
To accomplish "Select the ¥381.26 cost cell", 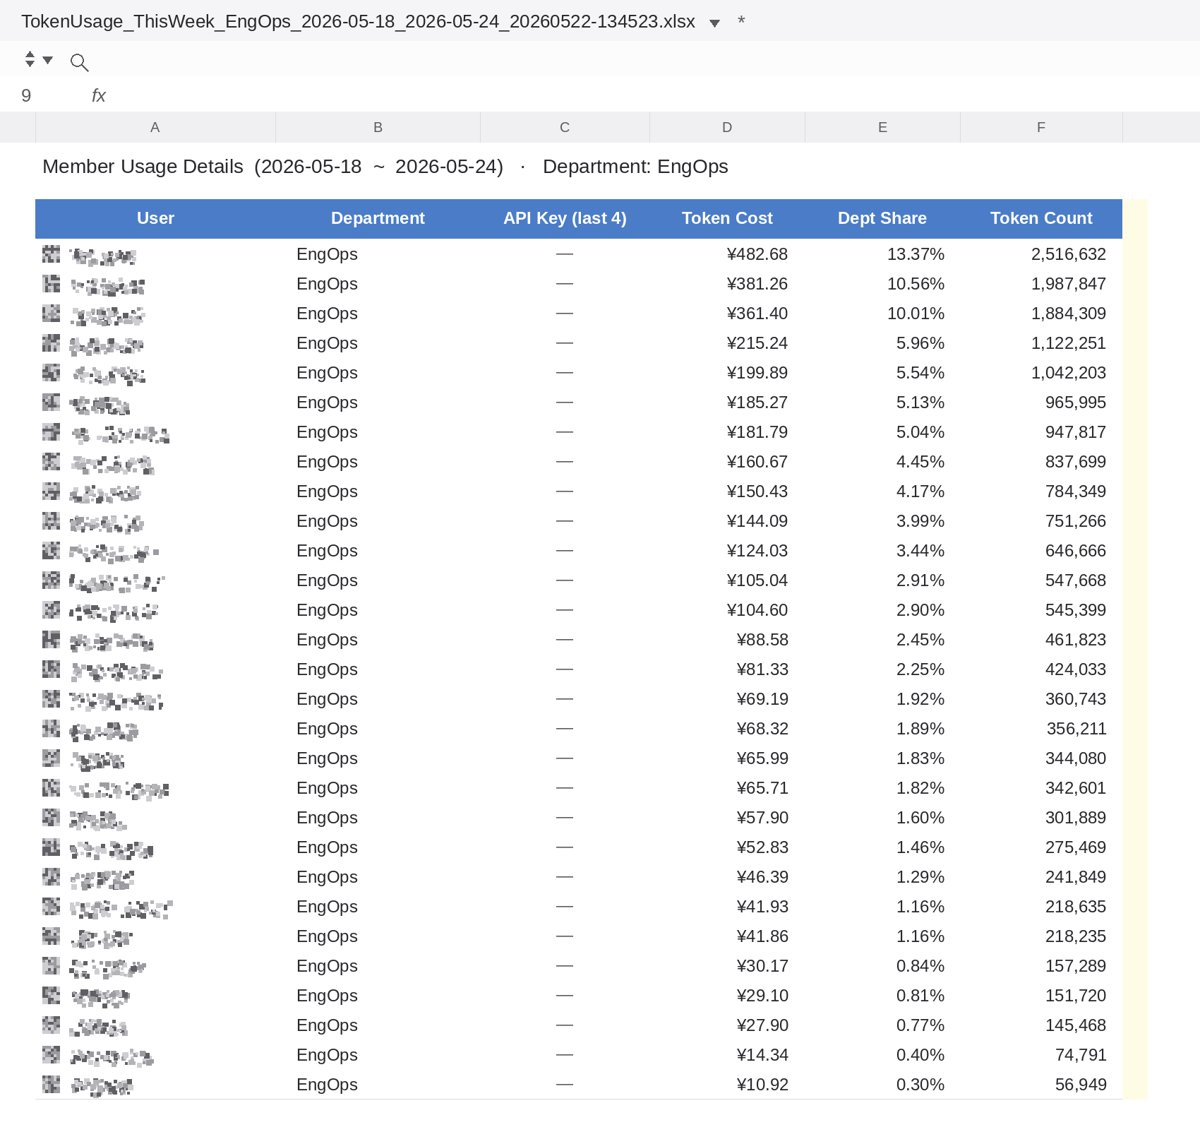I will point(727,284).
